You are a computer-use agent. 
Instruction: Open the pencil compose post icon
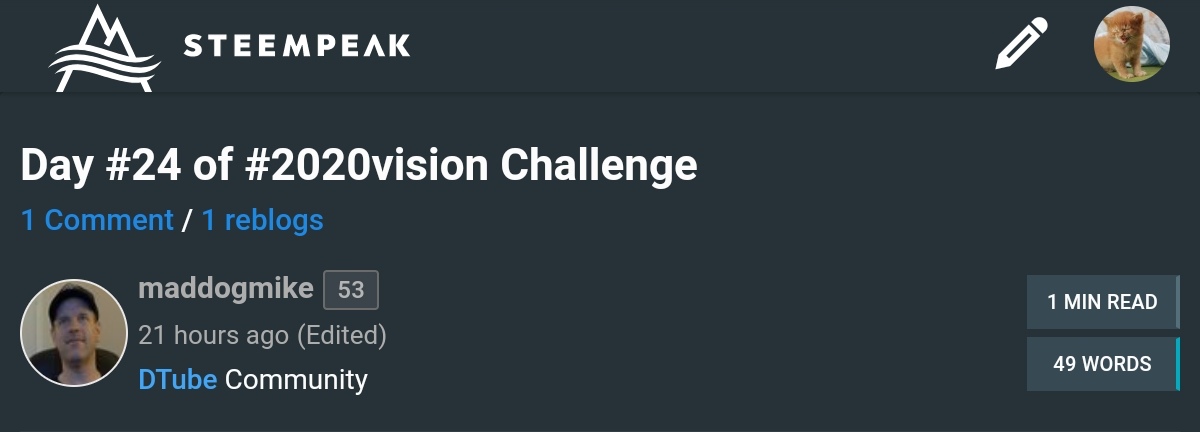click(1021, 44)
